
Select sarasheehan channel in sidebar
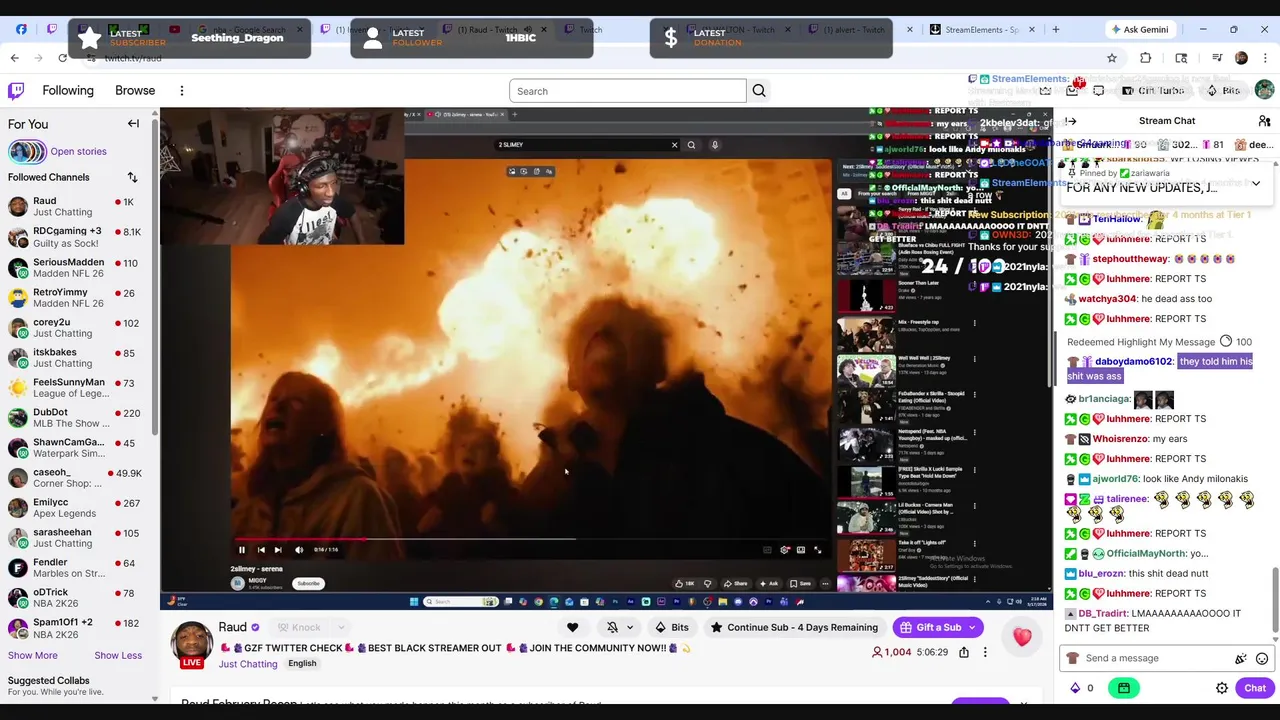click(x=76, y=538)
